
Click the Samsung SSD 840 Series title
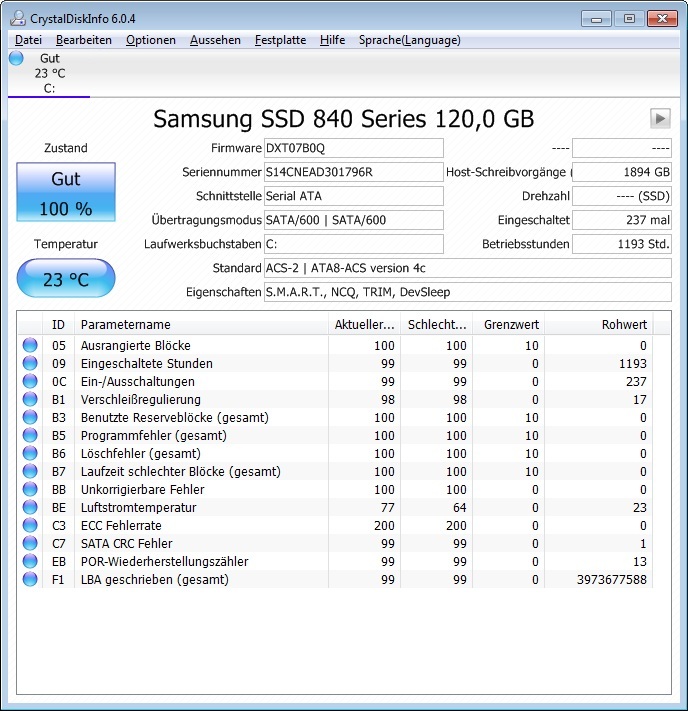coord(343,119)
